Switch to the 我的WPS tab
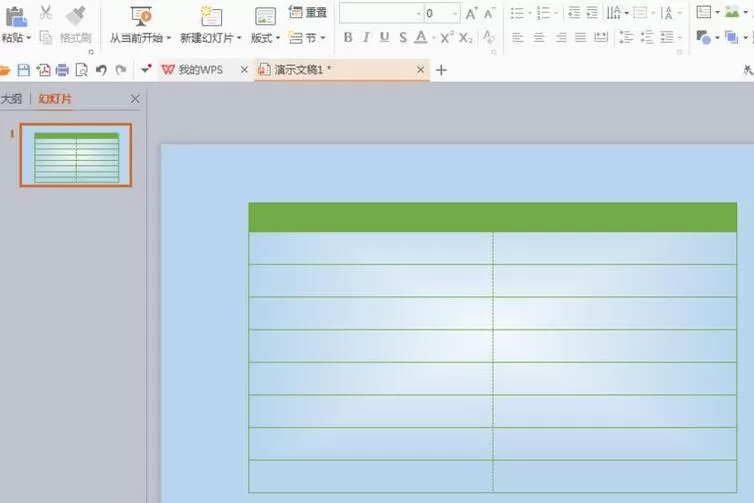 click(x=200, y=70)
